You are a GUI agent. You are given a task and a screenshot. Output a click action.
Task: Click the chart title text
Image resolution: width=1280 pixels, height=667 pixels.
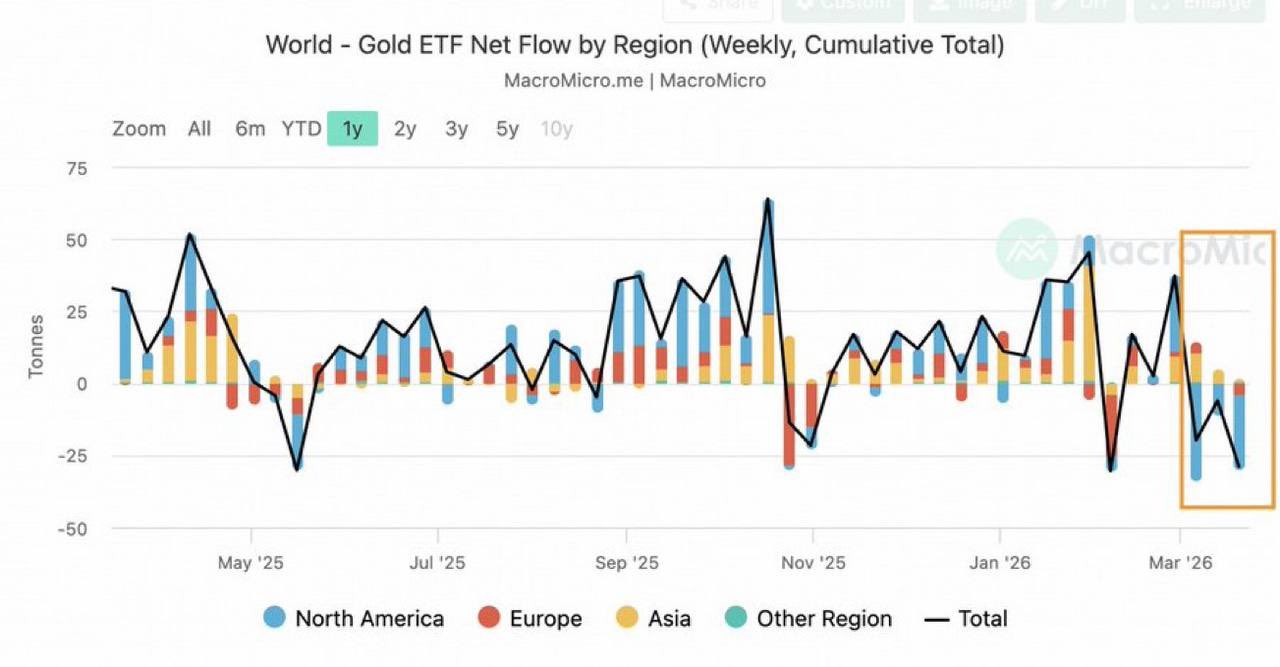pyautogui.click(x=634, y=45)
